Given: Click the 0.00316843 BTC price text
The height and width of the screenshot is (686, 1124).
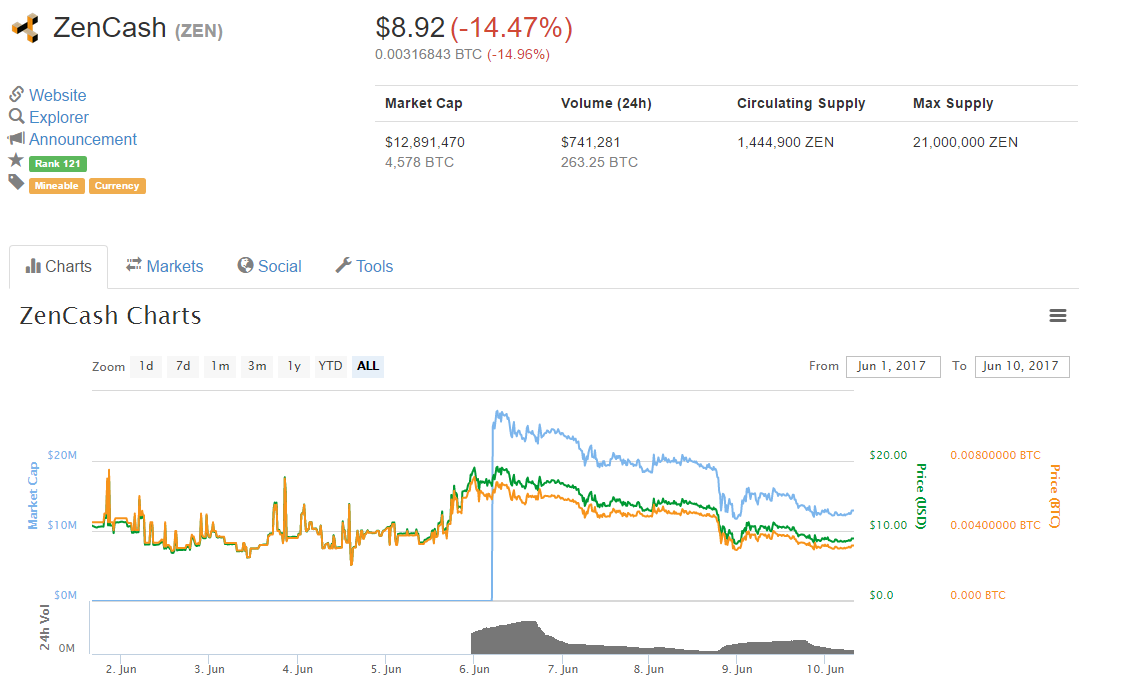Looking at the screenshot, I should [x=429, y=54].
